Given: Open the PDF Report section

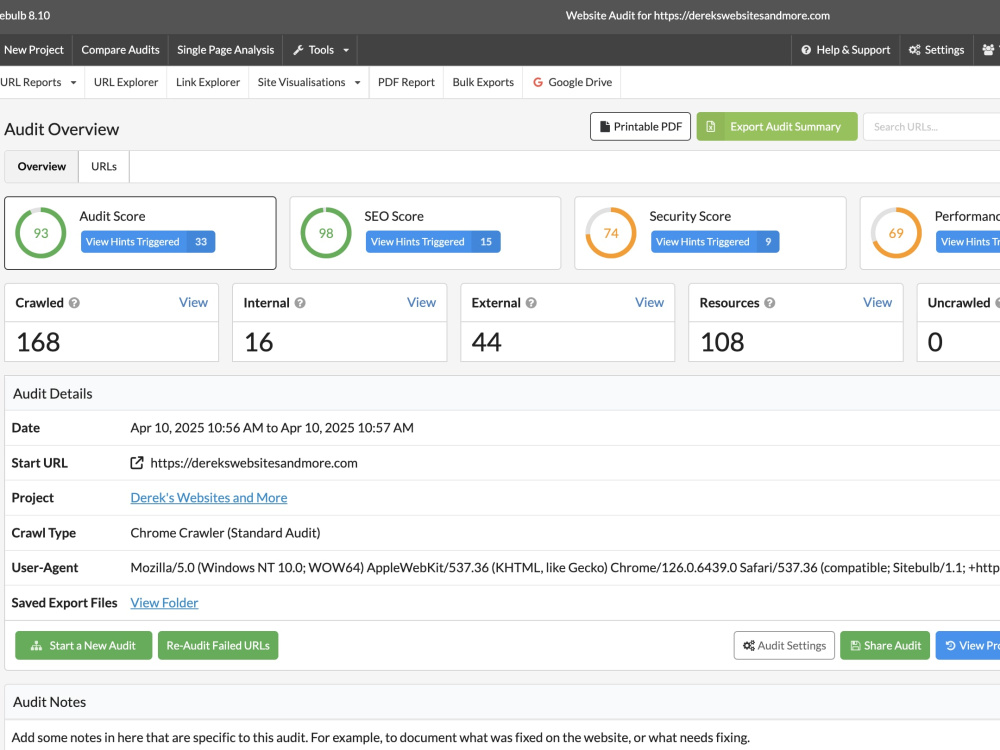Looking at the screenshot, I should 406,82.
